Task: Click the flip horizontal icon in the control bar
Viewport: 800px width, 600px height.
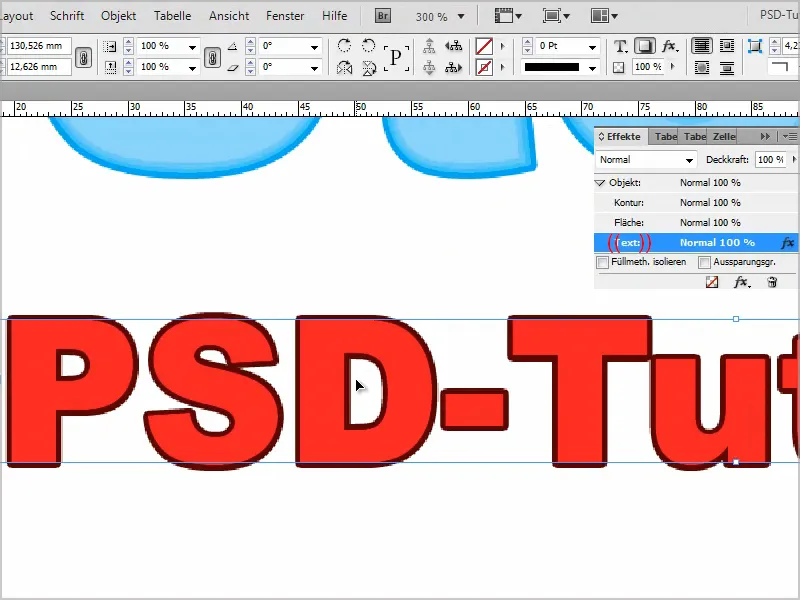Action: click(345, 68)
